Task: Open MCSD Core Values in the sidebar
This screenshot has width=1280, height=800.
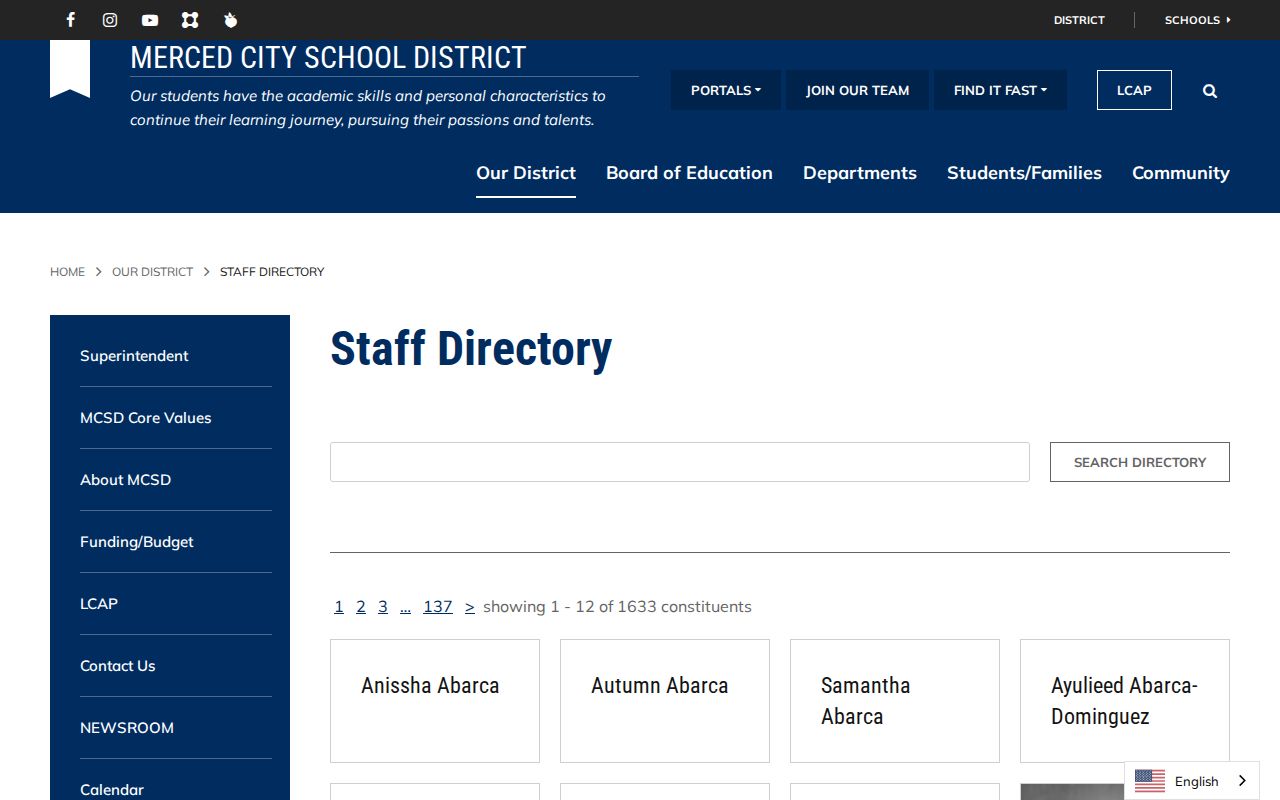Action: click(x=146, y=418)
